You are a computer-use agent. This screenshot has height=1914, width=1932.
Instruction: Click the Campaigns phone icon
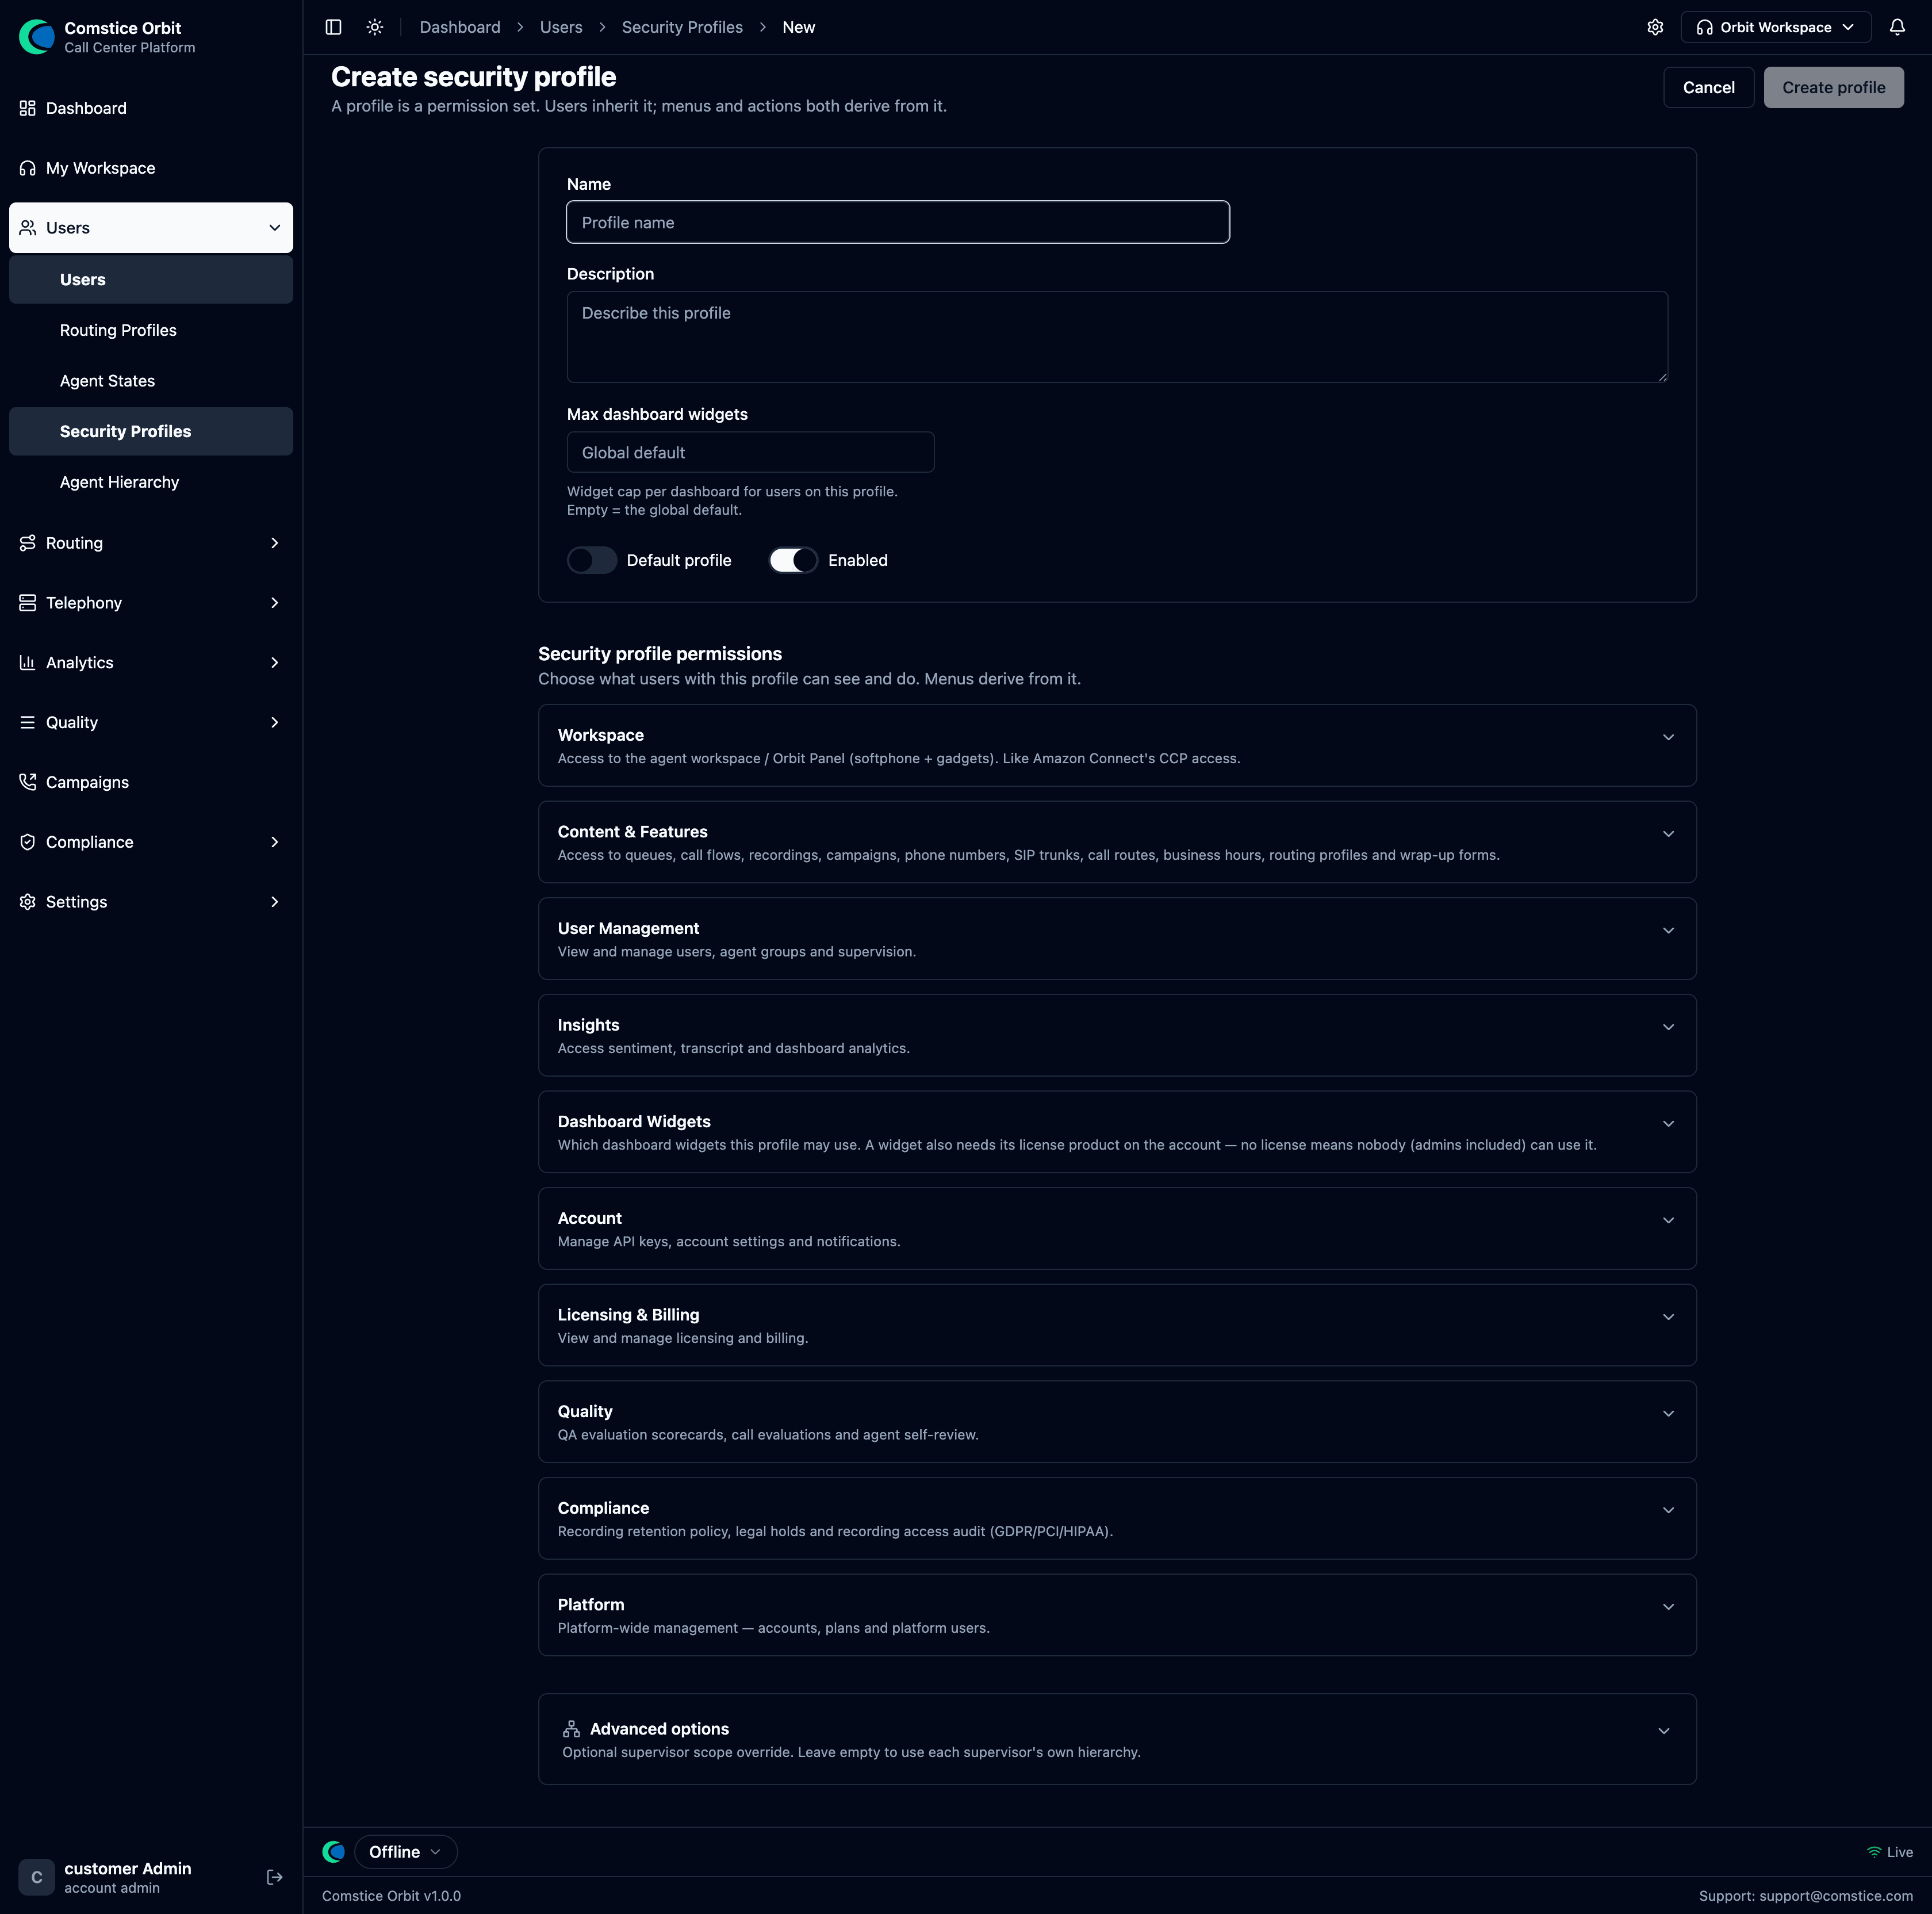point(28,782)
